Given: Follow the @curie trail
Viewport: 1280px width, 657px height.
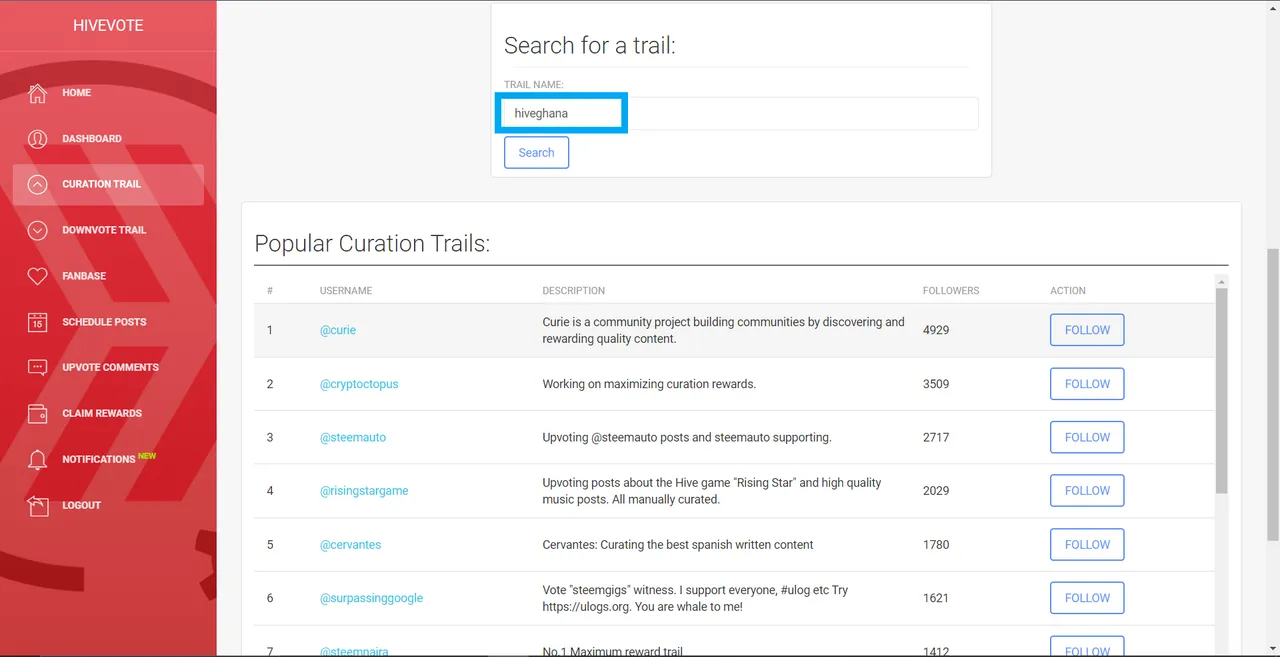Looking at the screenshot, I should coord(1087,330).
